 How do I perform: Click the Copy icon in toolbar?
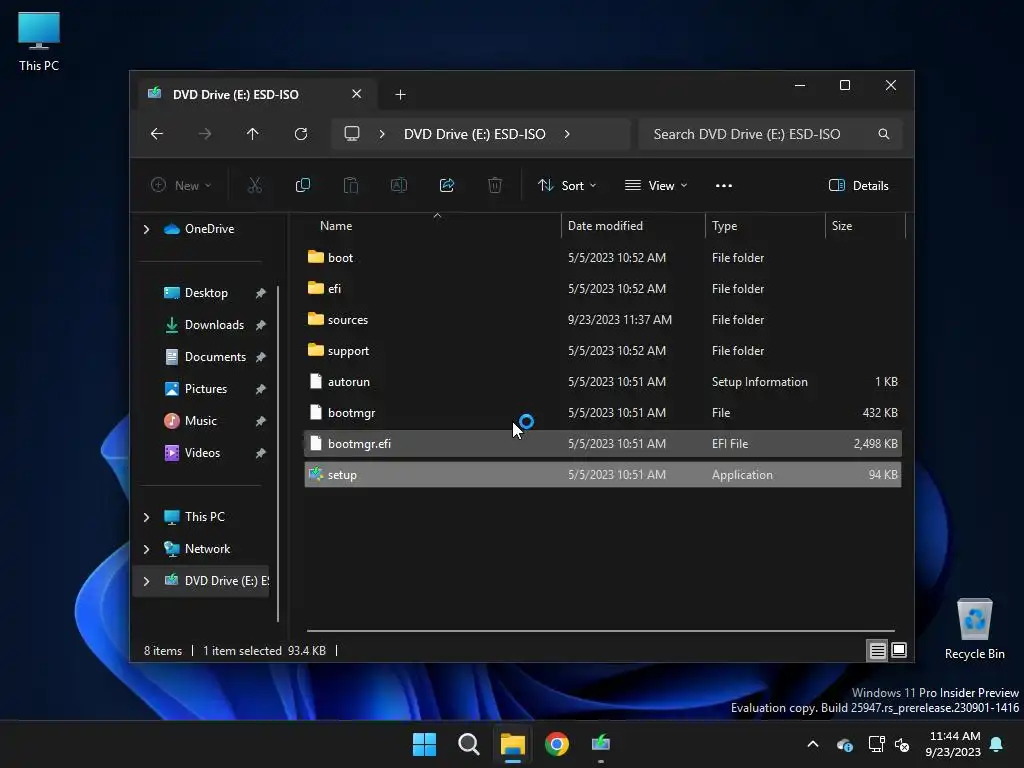tap(302, 185)
